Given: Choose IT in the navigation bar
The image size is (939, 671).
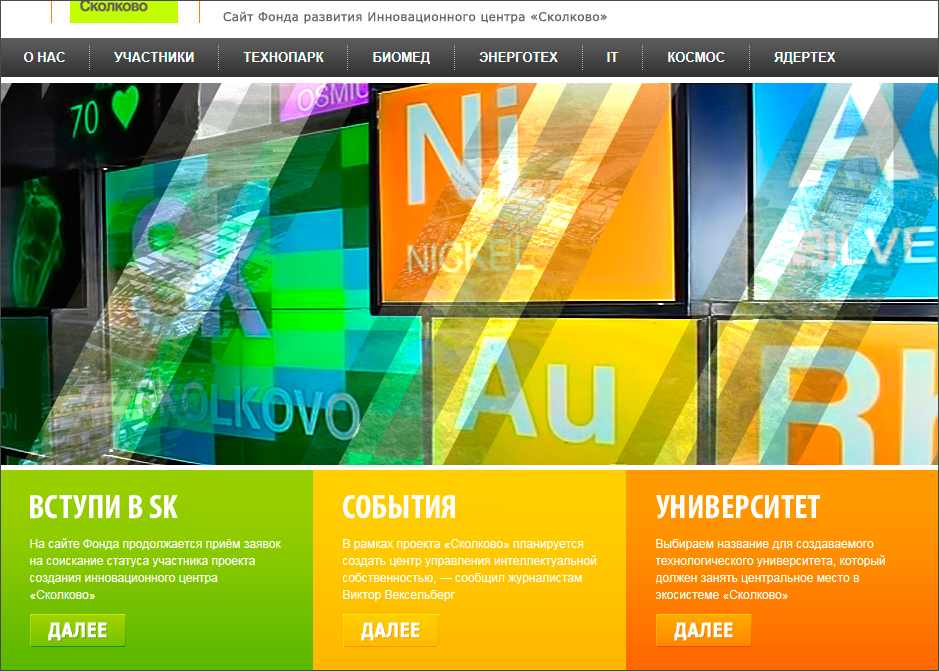Looking at the screenshot, I should [x=612, y=58].
